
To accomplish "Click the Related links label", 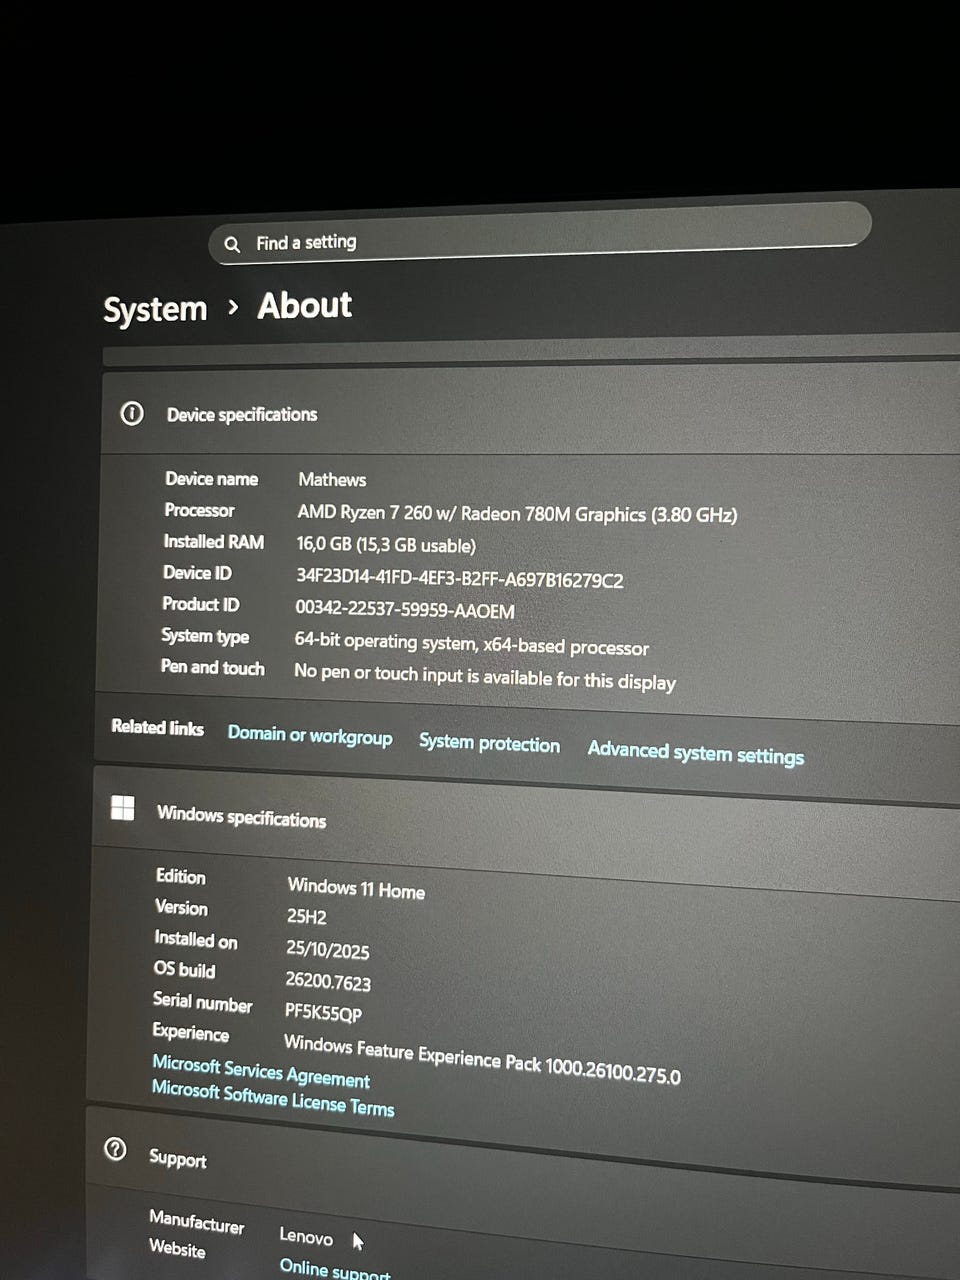I will pos(157,727).
